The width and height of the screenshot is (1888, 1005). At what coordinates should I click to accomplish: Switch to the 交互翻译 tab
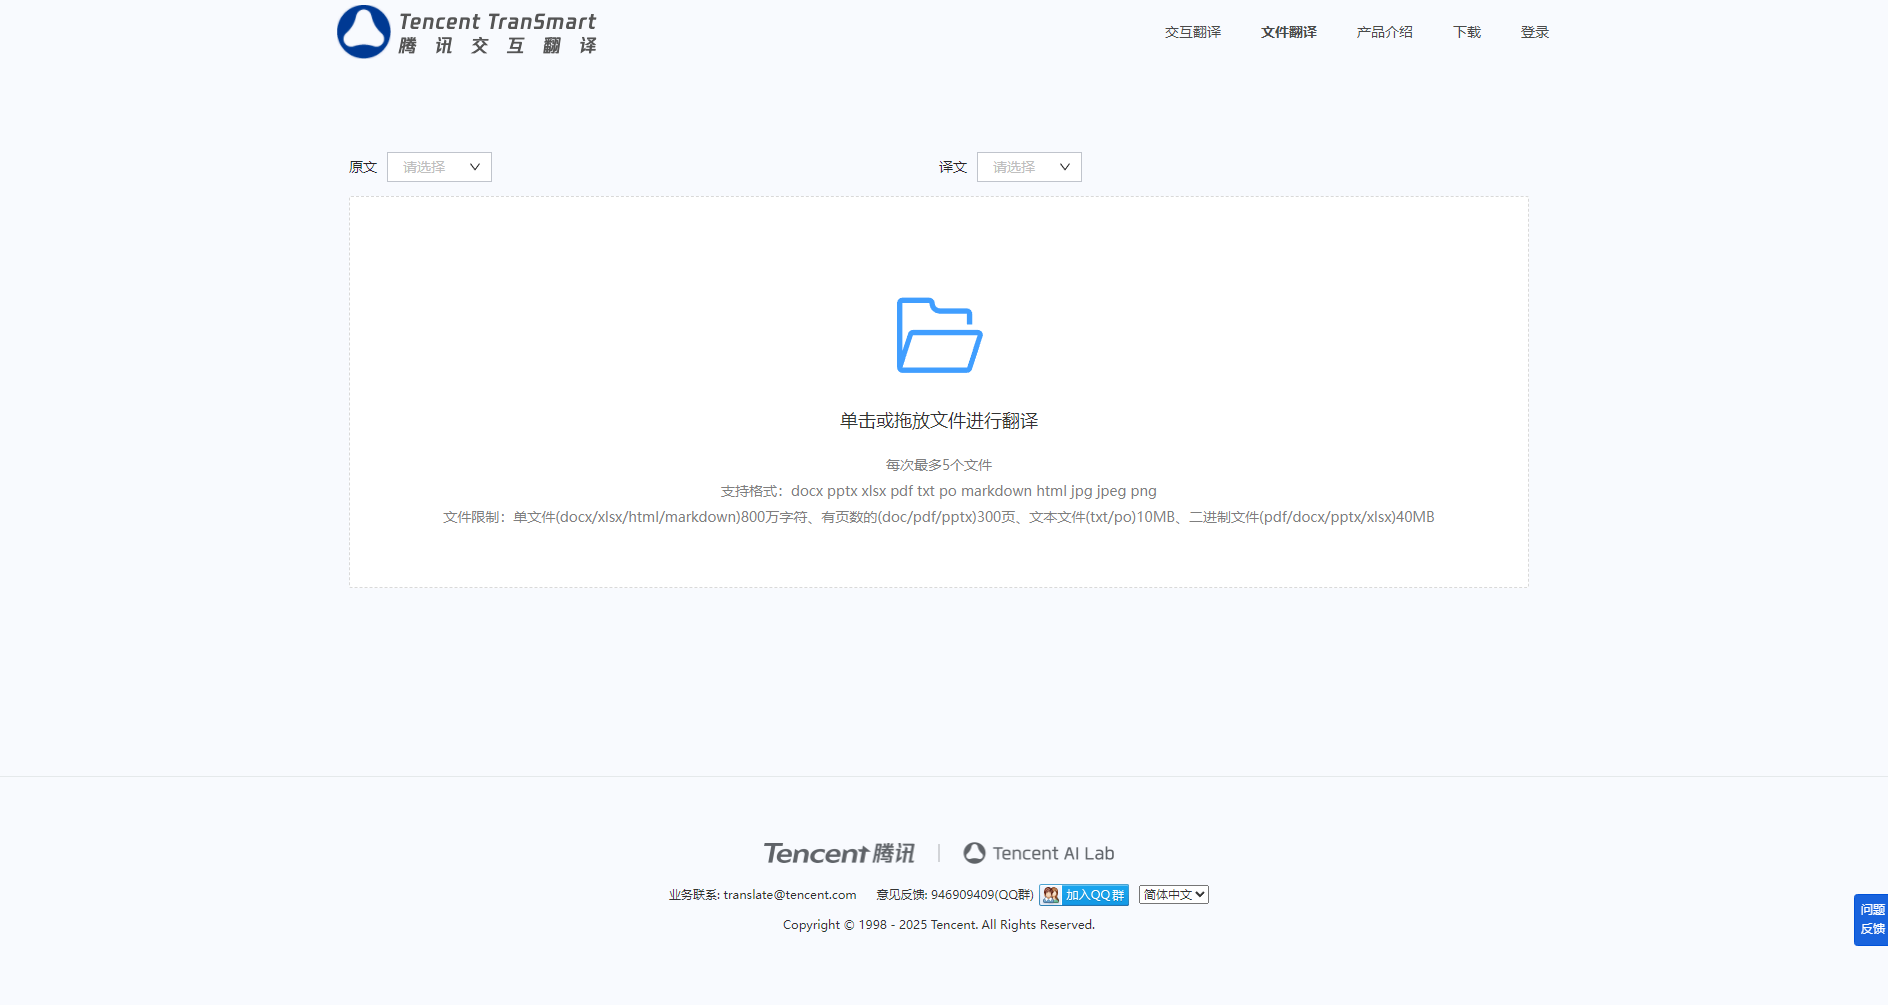(x=1192, y=32)
